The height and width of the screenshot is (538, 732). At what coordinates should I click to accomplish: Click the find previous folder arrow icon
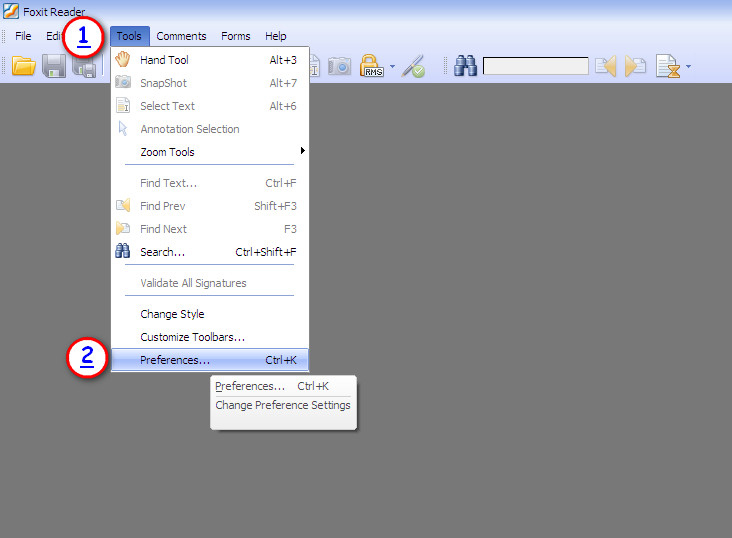[x=605, y=67]
